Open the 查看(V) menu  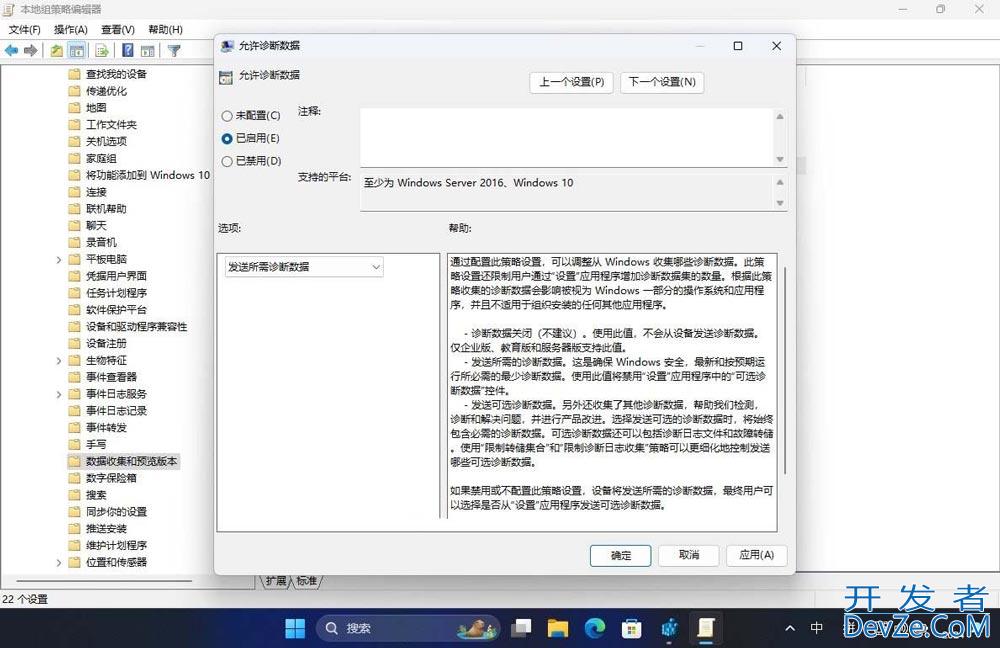[x=118, y=29]
